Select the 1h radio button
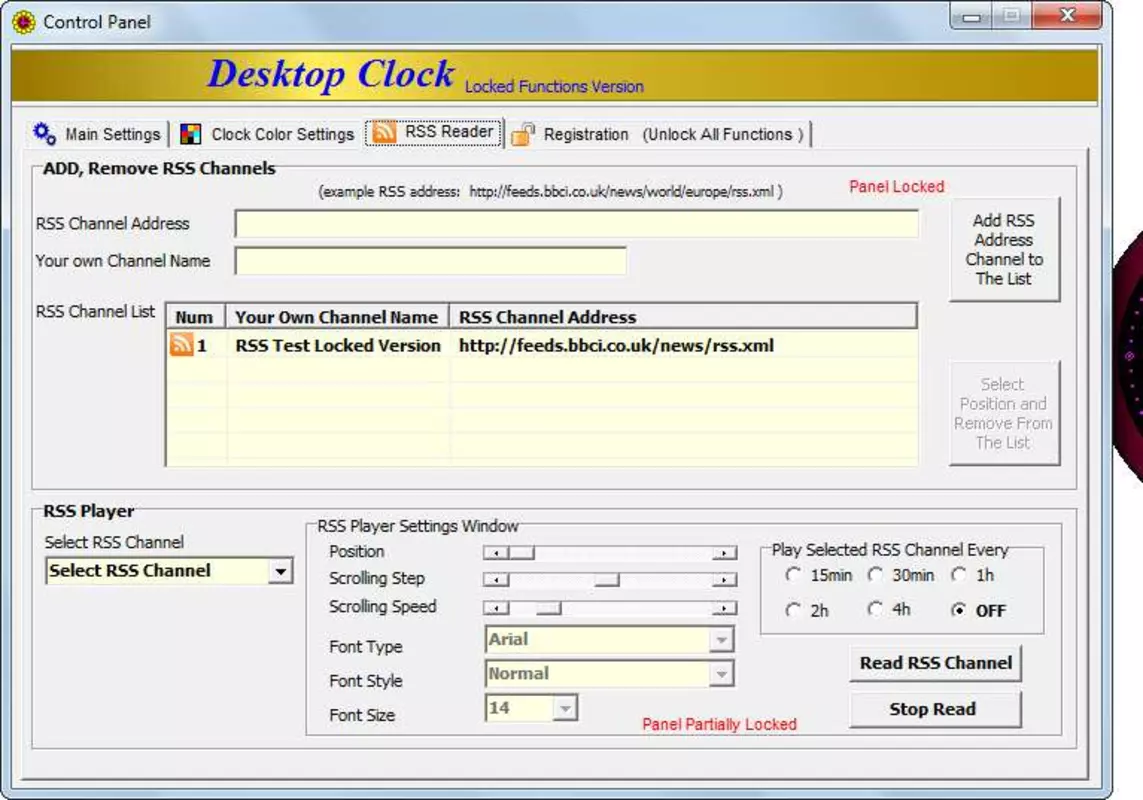 click(x=959, y=575)
